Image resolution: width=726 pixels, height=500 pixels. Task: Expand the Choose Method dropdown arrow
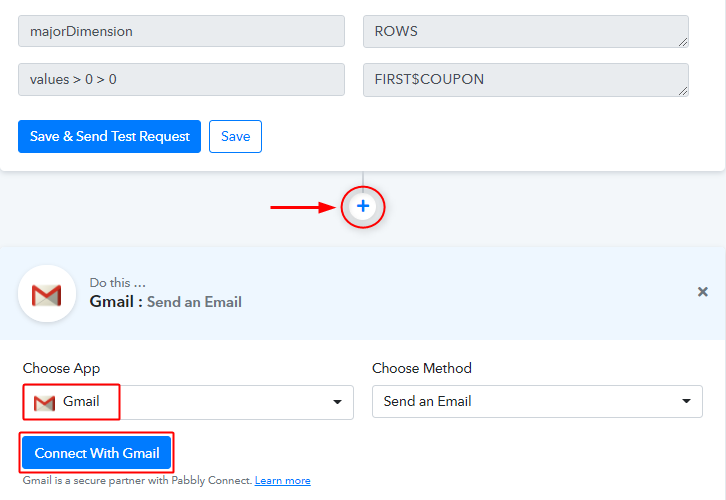pos(685,402)
